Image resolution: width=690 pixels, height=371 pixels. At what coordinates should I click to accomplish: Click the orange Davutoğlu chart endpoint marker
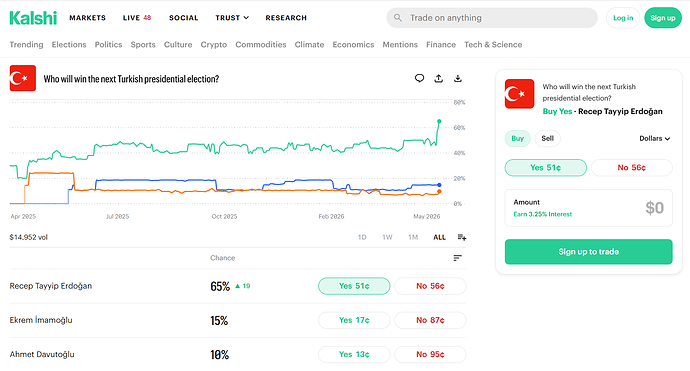[x=439, y=191]
